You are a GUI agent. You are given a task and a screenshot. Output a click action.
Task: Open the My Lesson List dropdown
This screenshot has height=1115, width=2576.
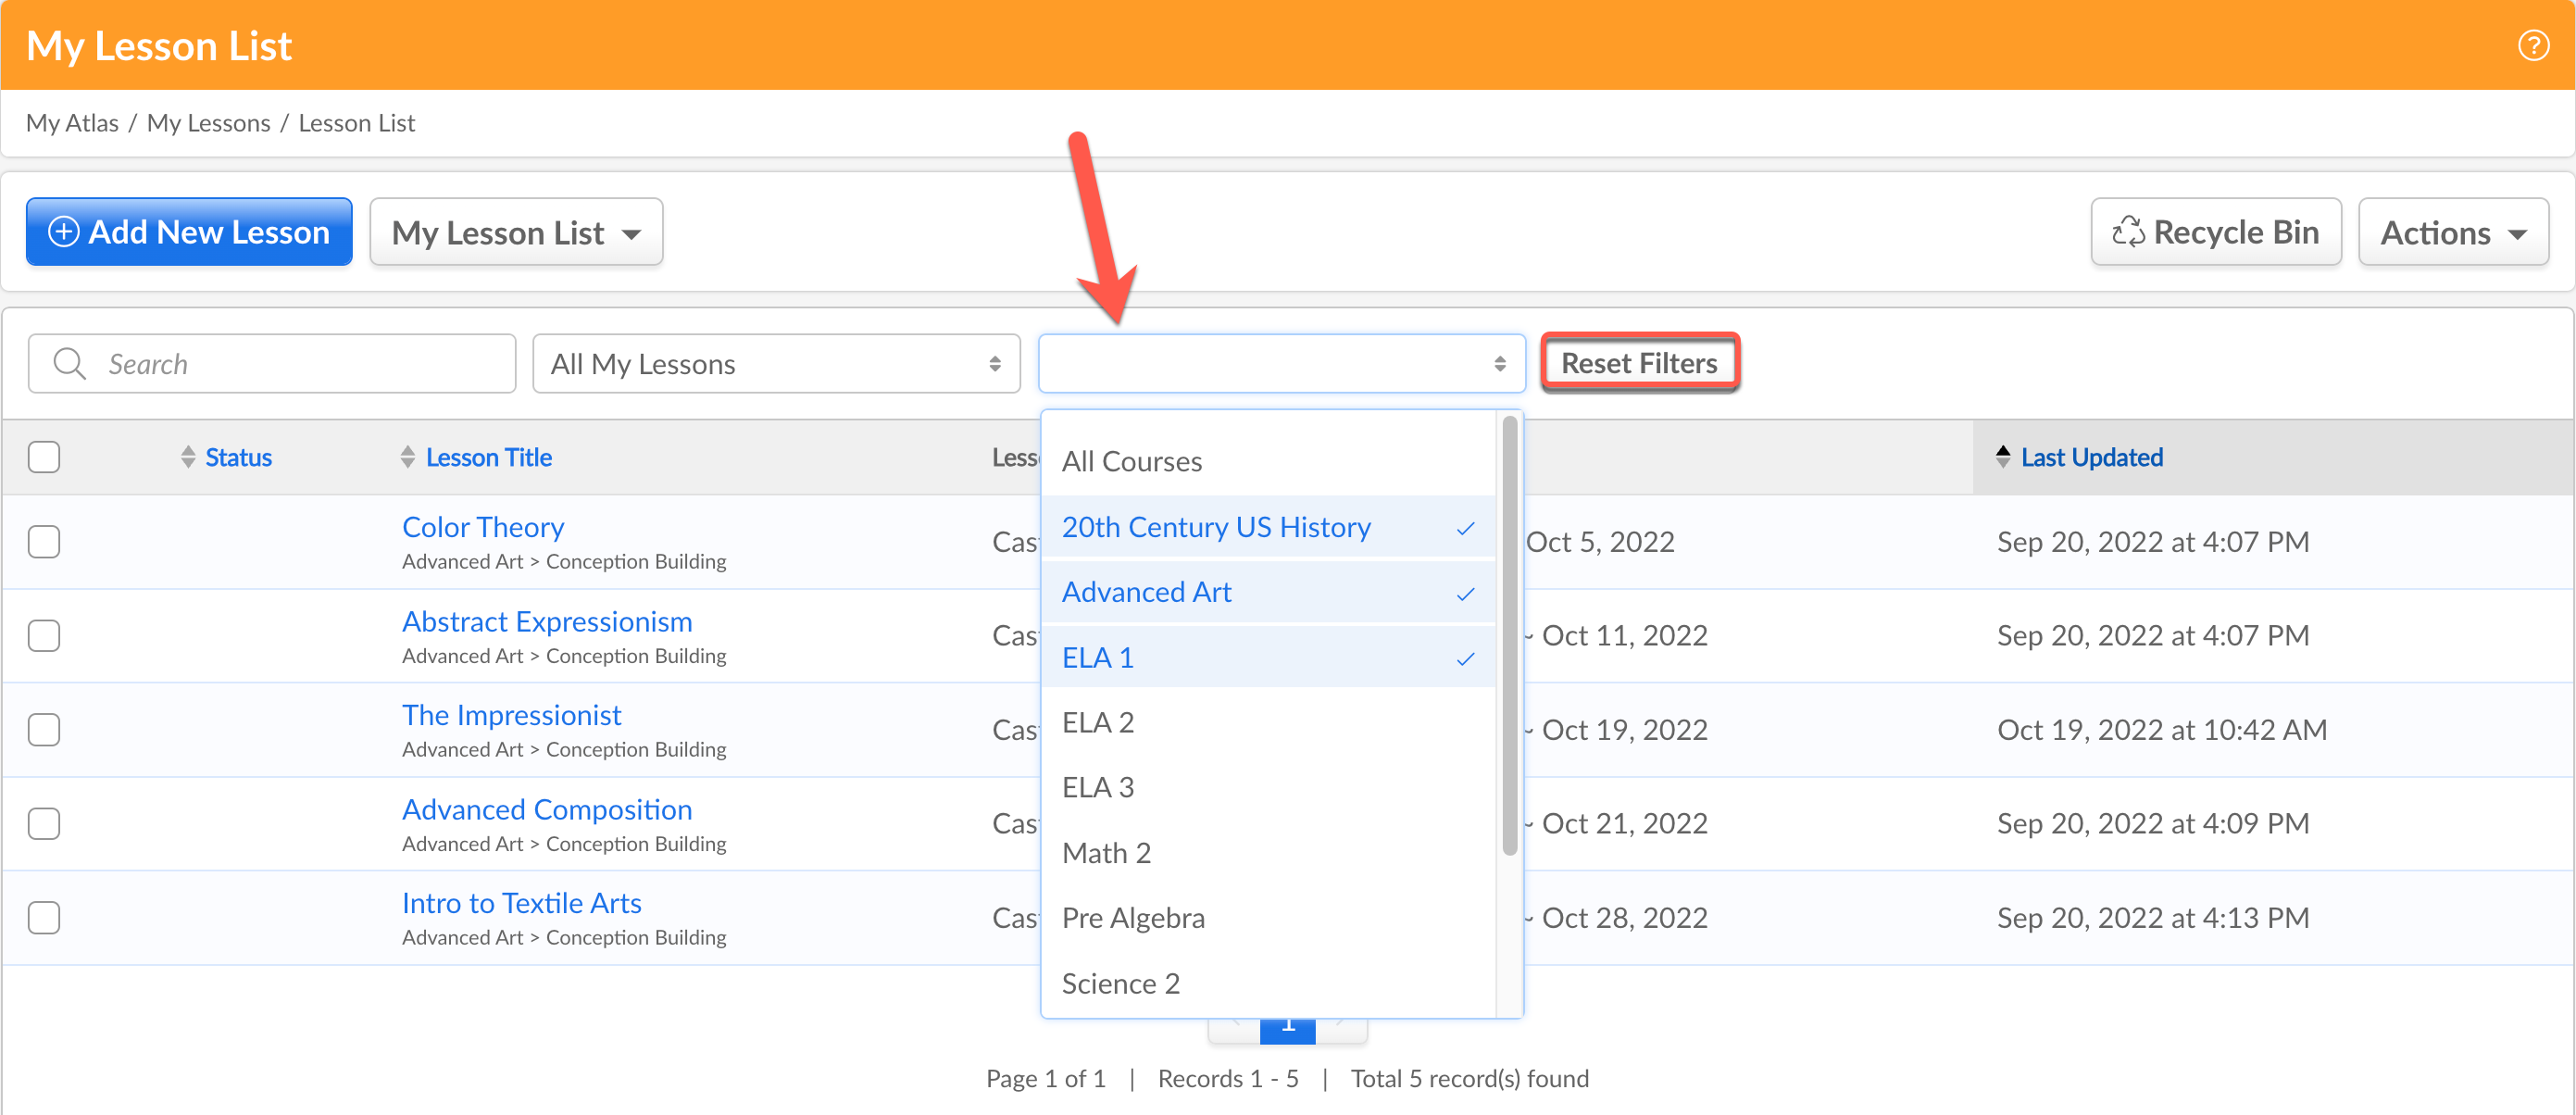click(516, 232)
